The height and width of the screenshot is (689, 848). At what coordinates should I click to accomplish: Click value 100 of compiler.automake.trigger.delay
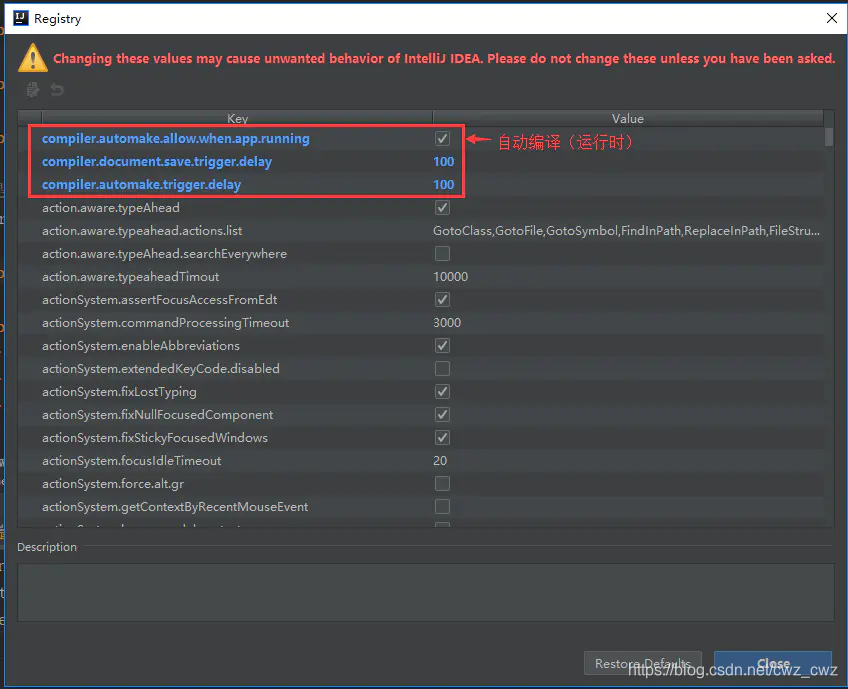443,184
